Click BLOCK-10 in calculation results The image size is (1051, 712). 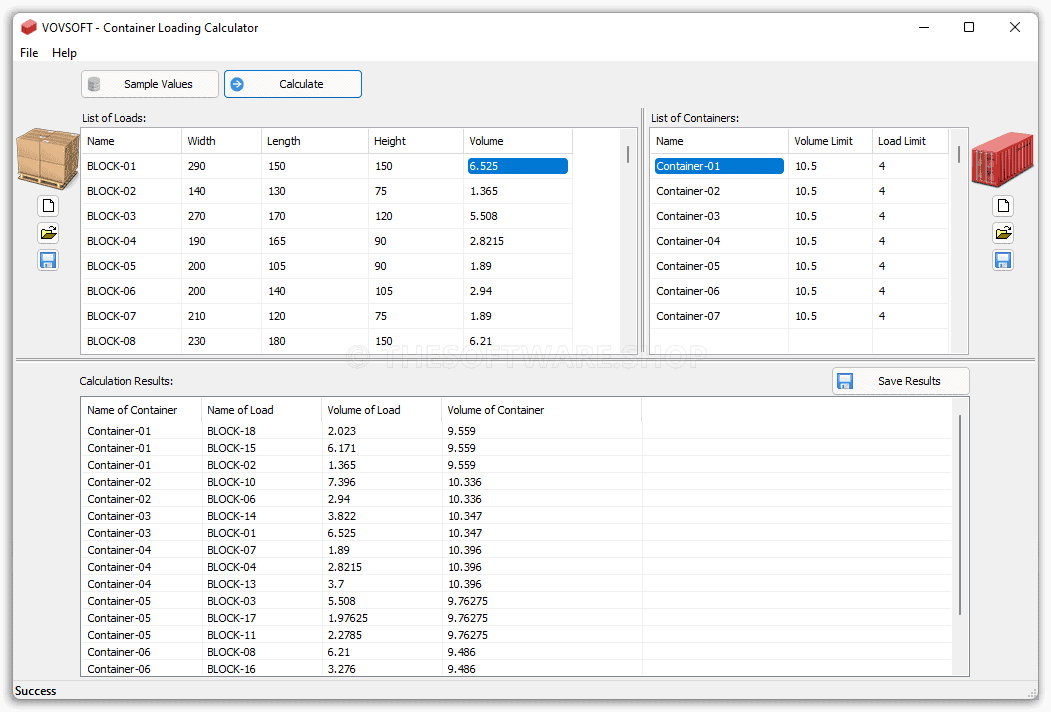(x=231, y=482)
